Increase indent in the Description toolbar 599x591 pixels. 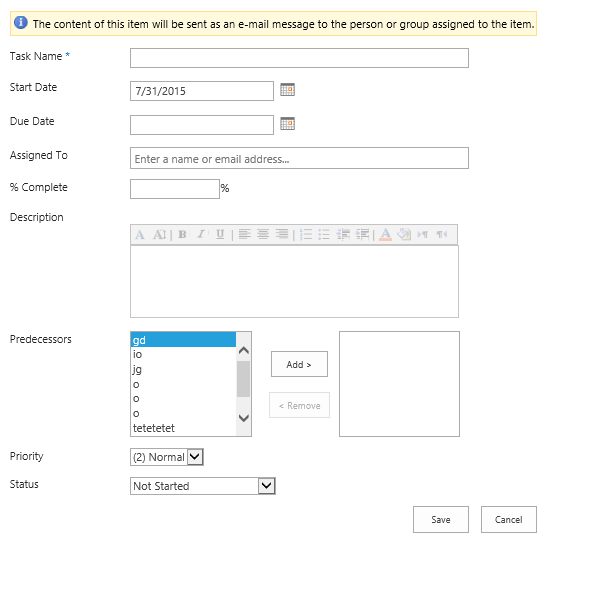coord(362,234)
